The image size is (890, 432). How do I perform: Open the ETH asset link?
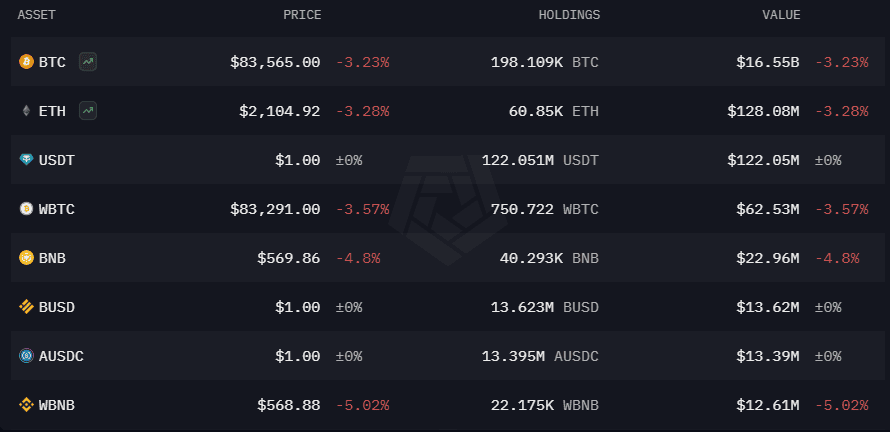point(52,111)
